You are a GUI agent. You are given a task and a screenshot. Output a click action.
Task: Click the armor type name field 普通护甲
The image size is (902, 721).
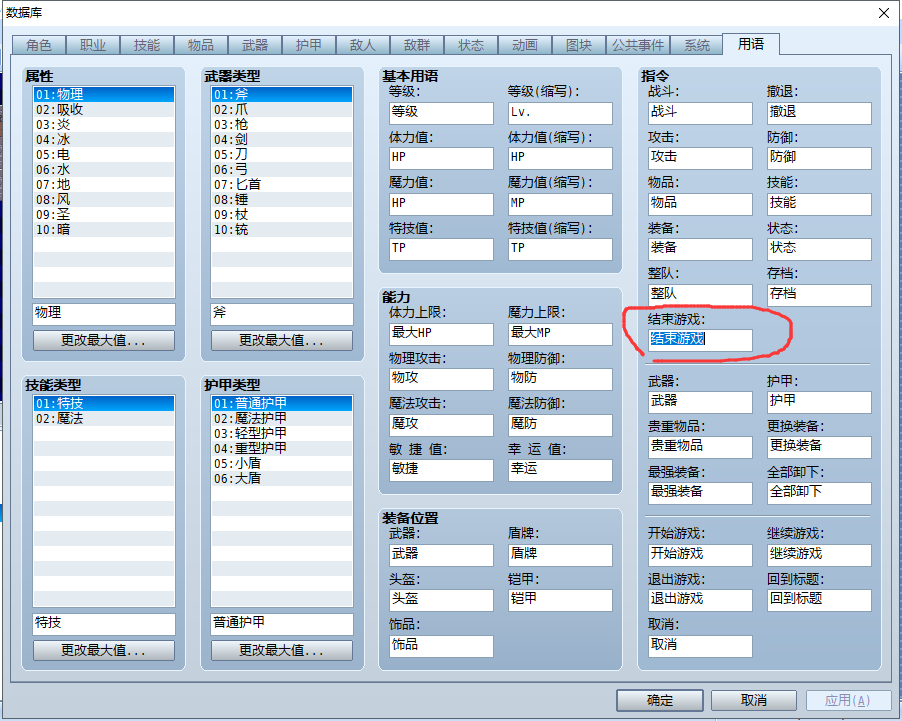click(282, 624)
